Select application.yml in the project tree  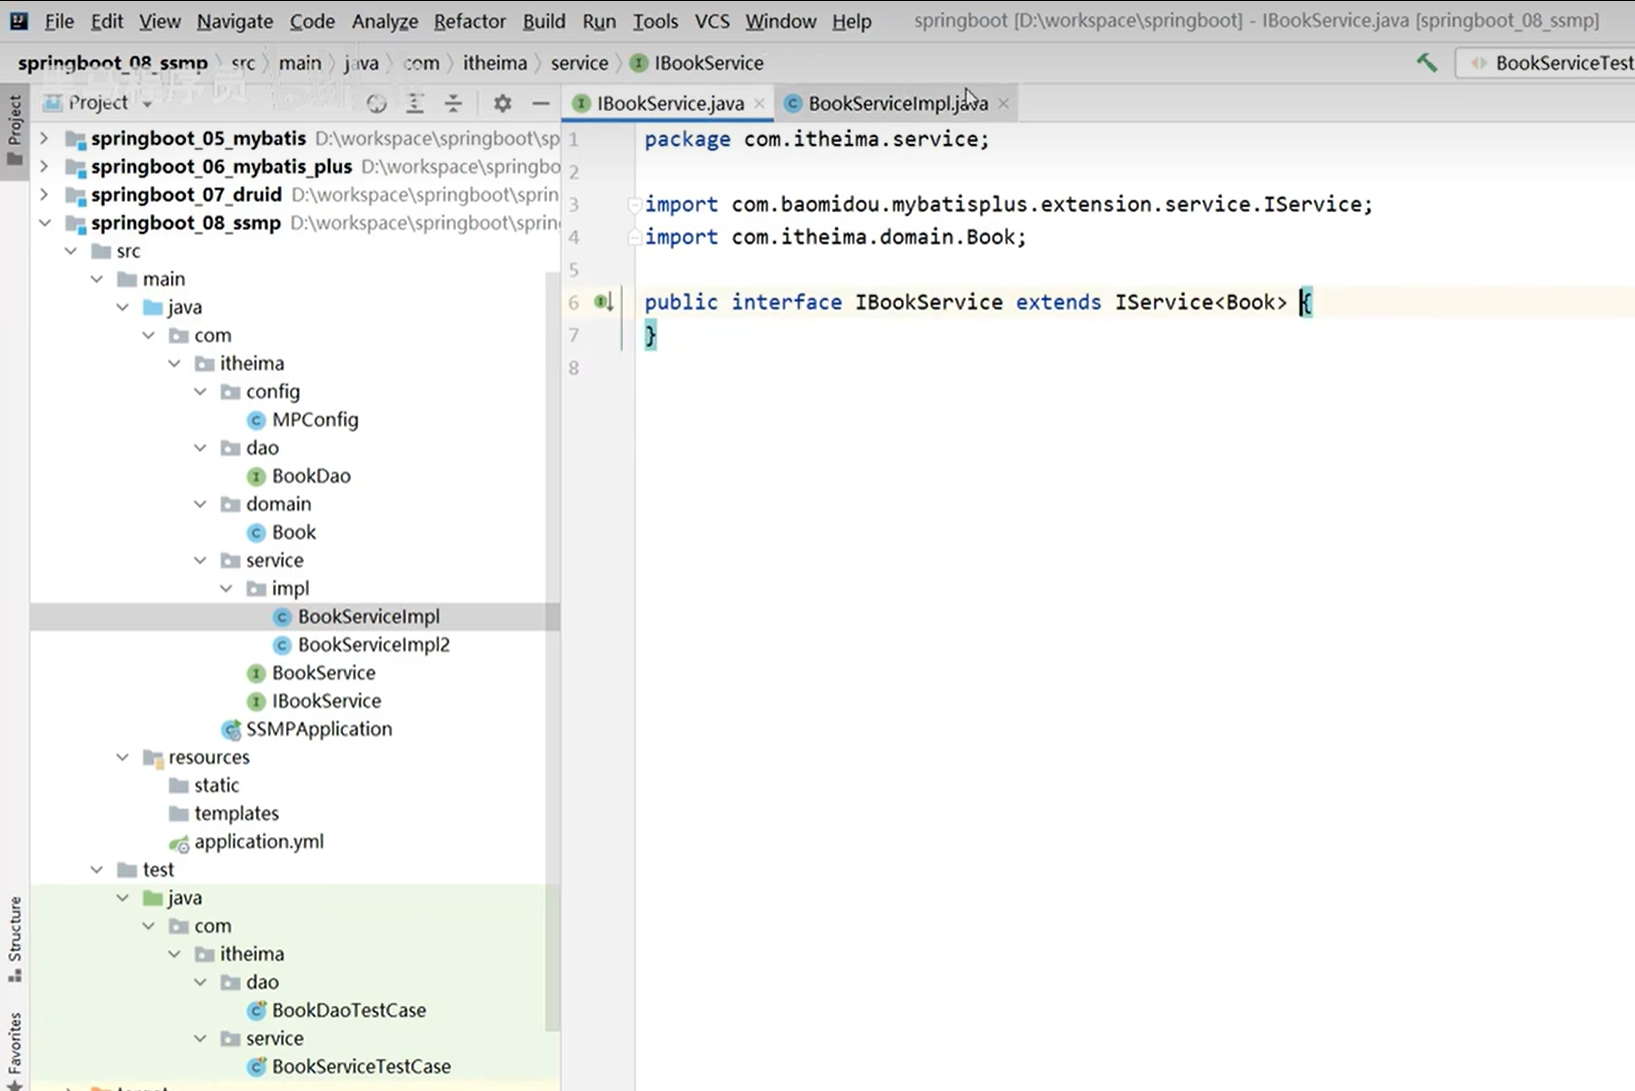click(x=258, y=841)
